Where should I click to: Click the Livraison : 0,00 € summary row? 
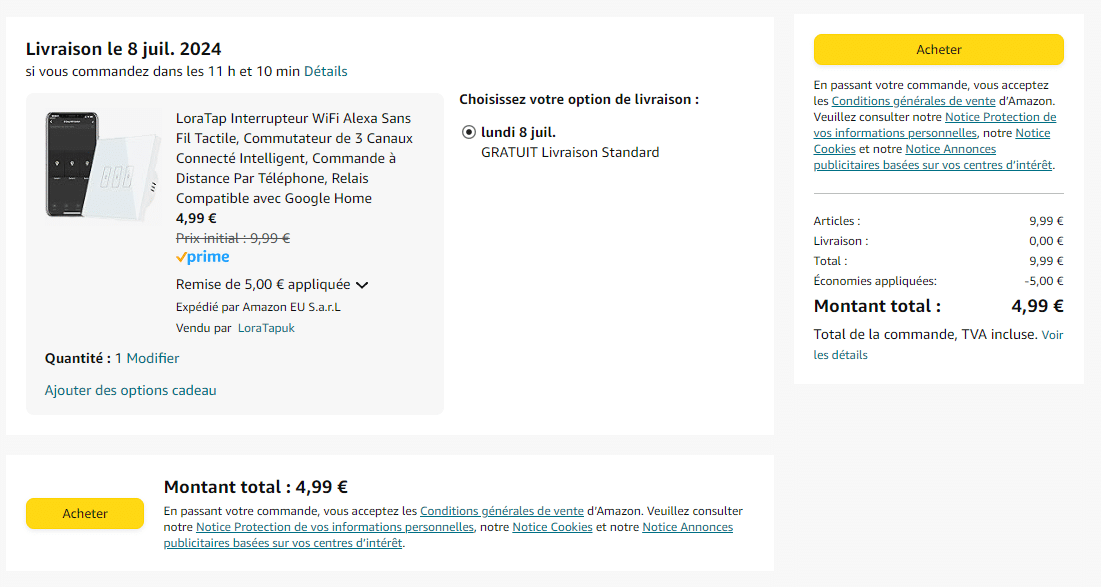click(938, 241)
